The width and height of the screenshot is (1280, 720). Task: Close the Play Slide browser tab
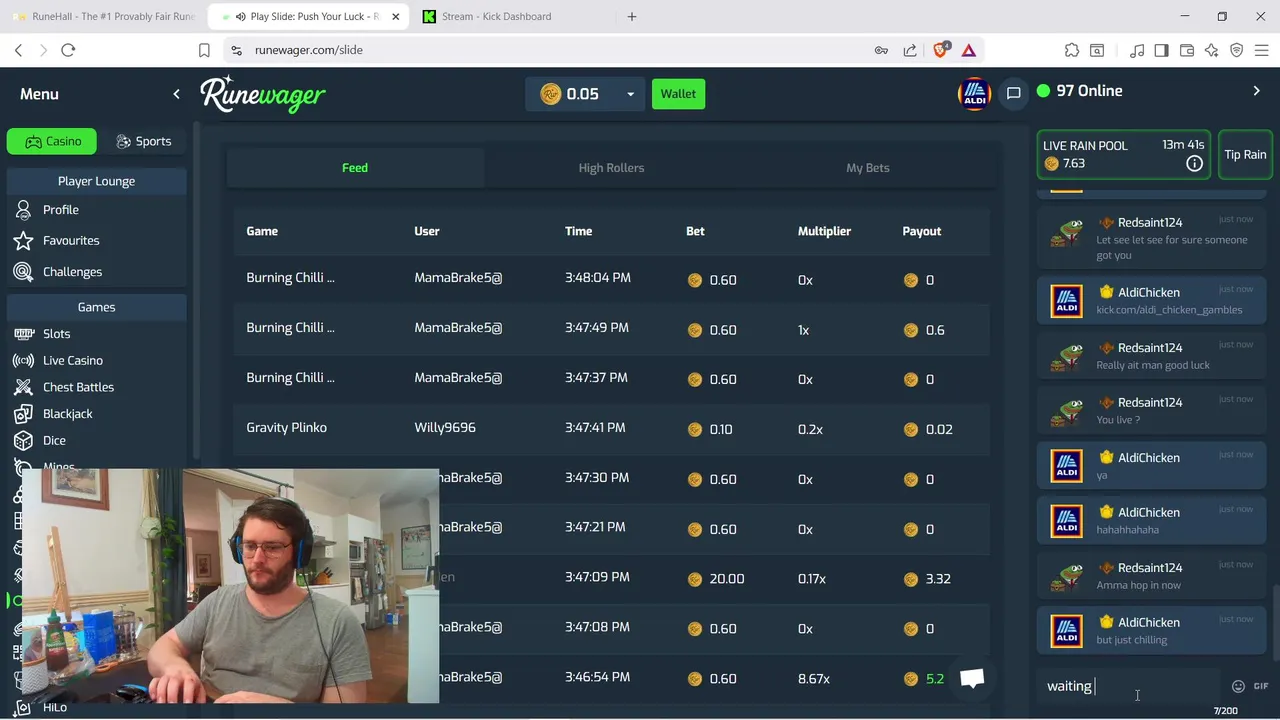(x=396, y=16)
